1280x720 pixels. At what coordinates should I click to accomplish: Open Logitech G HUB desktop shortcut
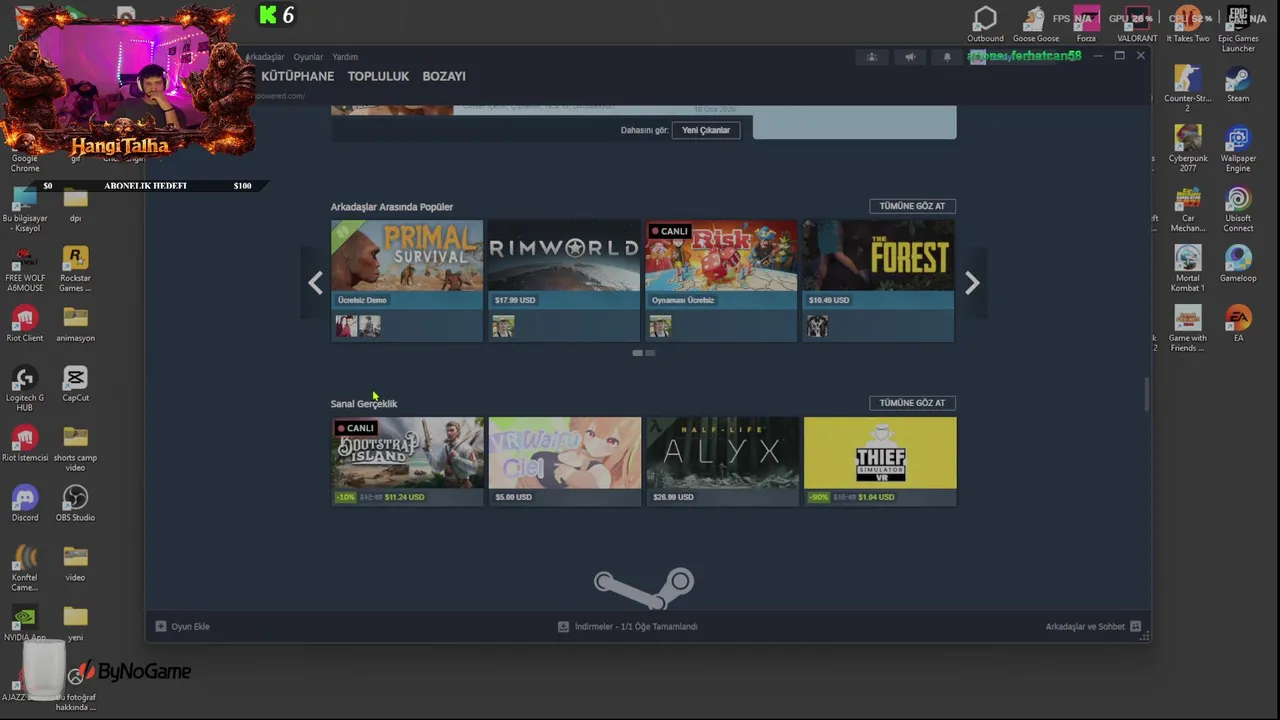click(25, 388)
